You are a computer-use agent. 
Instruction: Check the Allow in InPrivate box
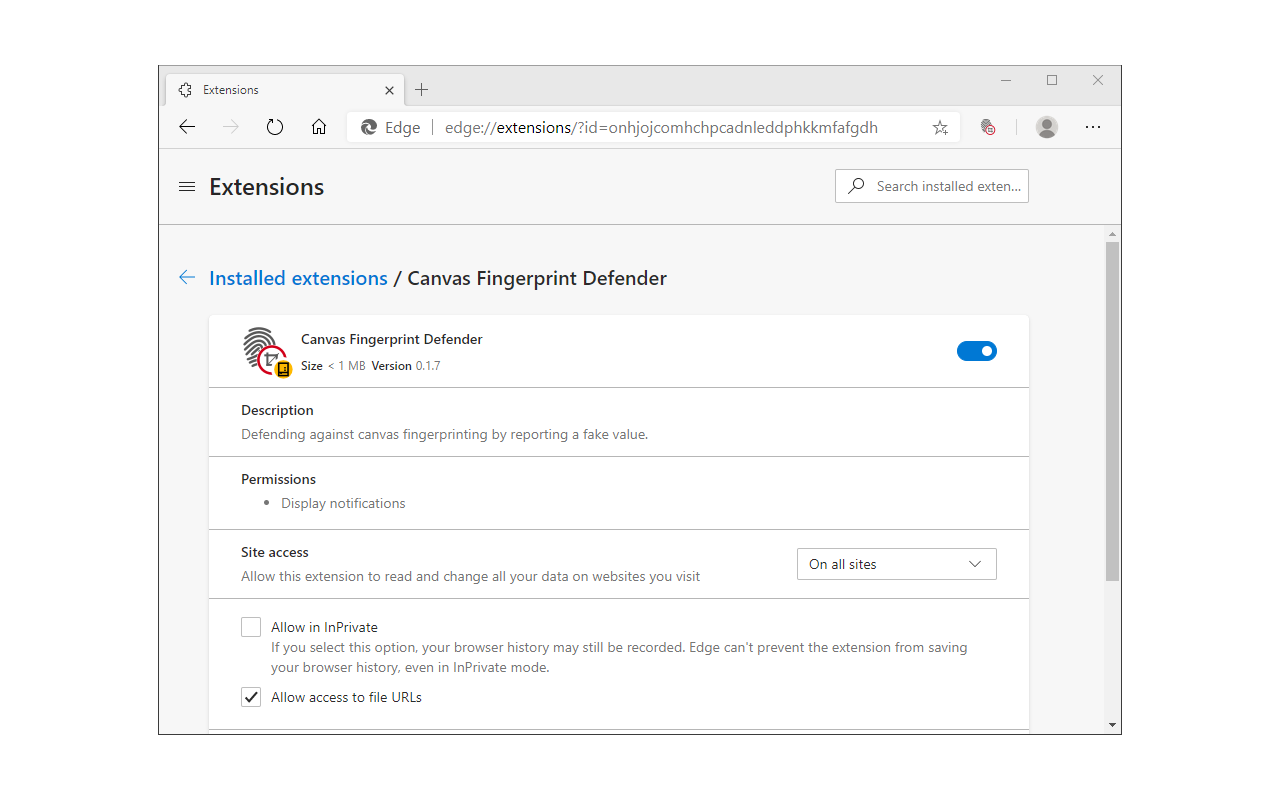pos(251,627)
